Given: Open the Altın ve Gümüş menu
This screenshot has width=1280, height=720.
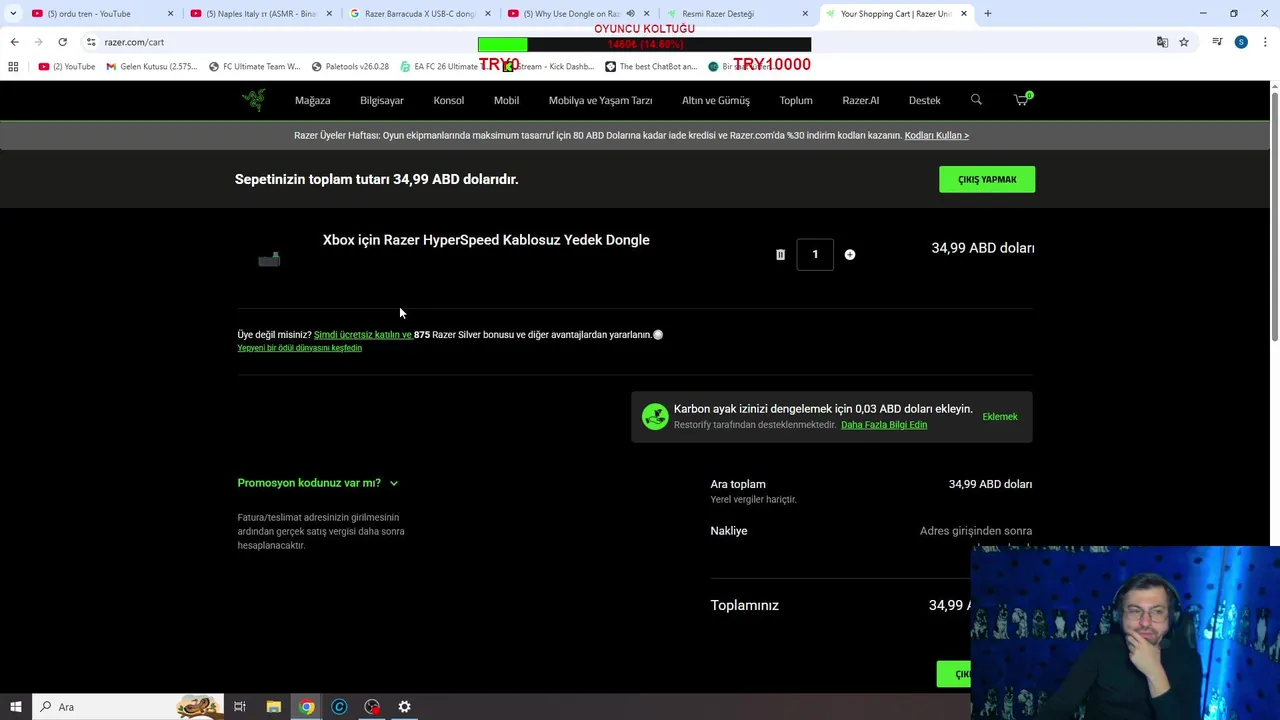Looking at the screenshot, I should 716,100.
